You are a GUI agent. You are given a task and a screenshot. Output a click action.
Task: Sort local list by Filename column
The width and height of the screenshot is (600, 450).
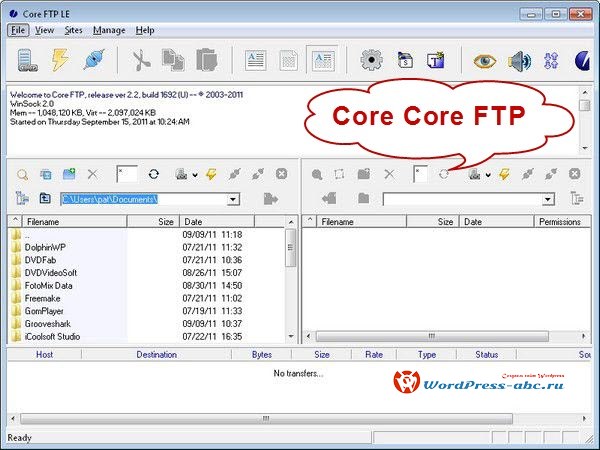tap(75, 222)
